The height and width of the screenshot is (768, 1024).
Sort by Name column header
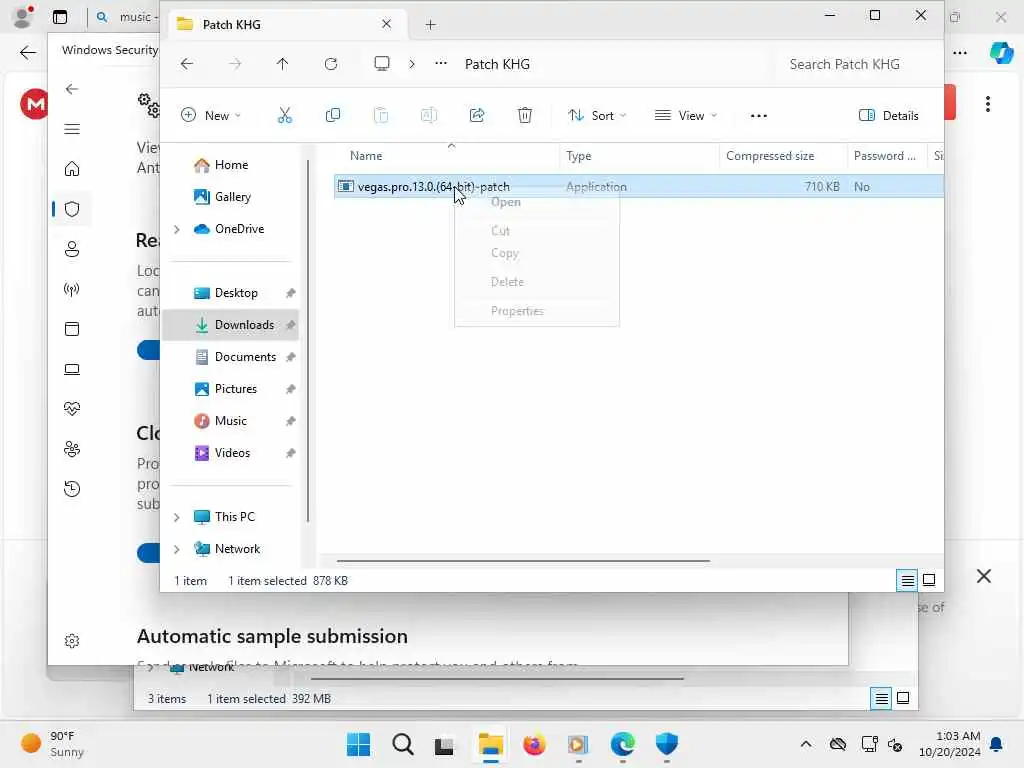pos(366,156)
